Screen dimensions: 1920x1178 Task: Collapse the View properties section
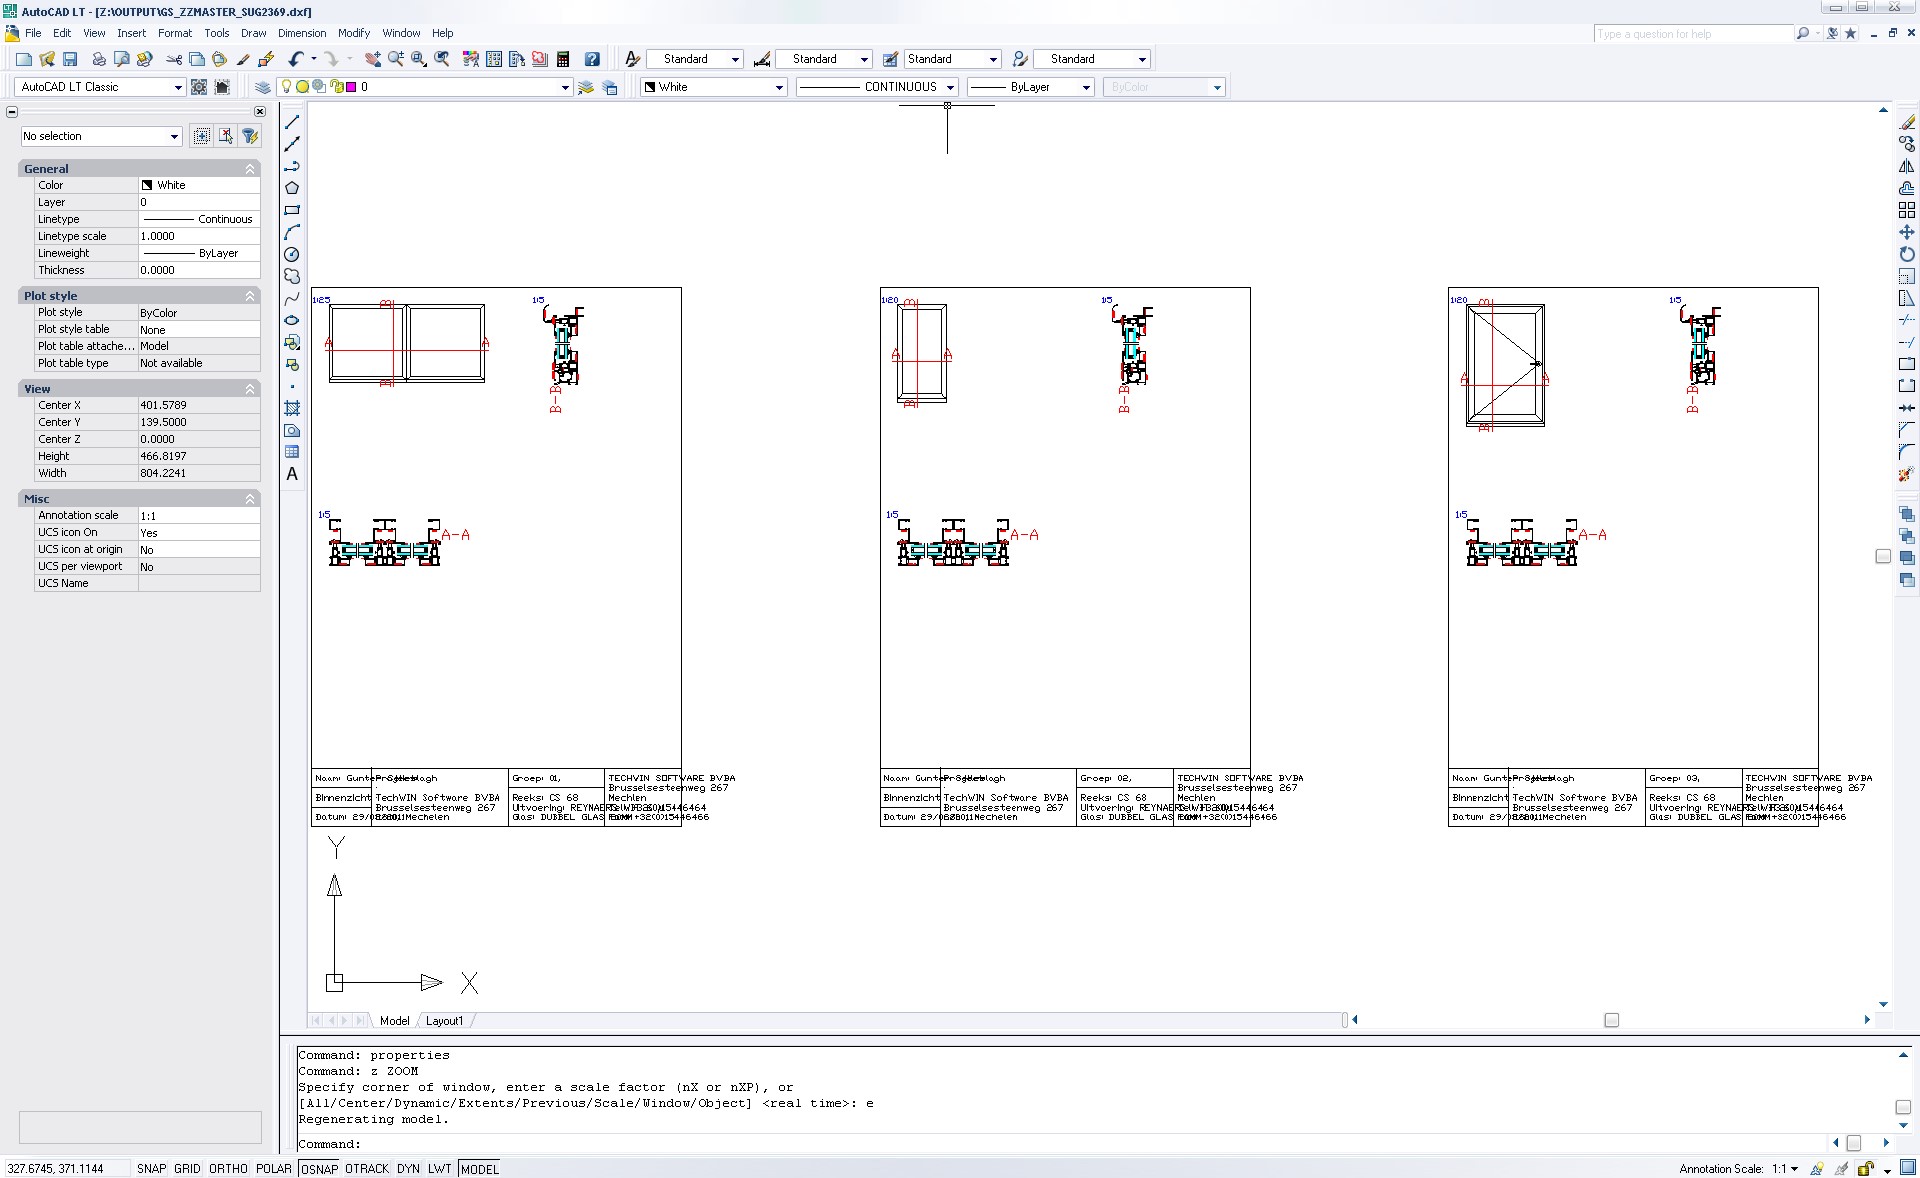[250, 389]
